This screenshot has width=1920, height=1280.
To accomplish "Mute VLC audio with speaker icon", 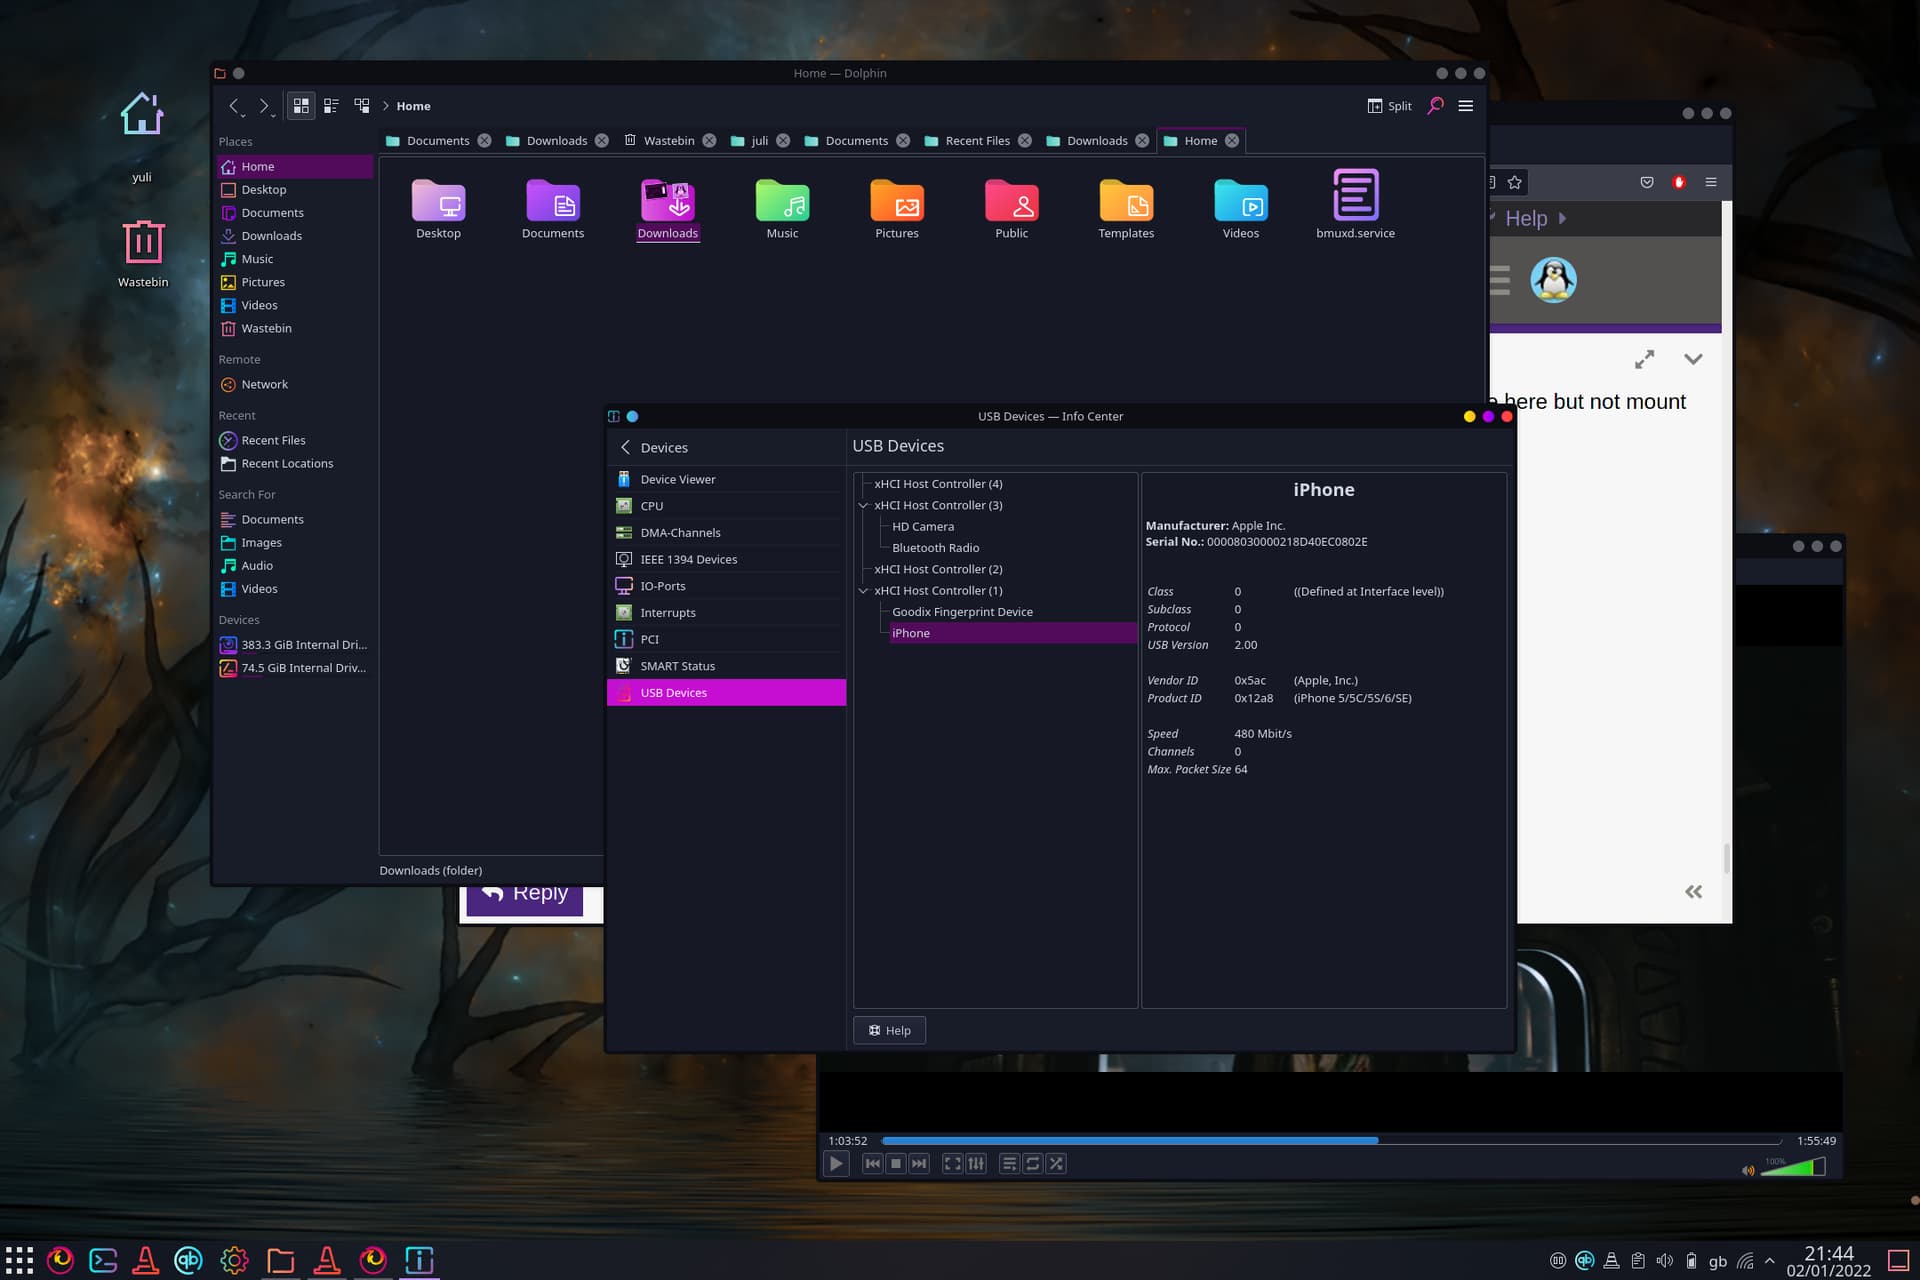I will 1747,1170.
